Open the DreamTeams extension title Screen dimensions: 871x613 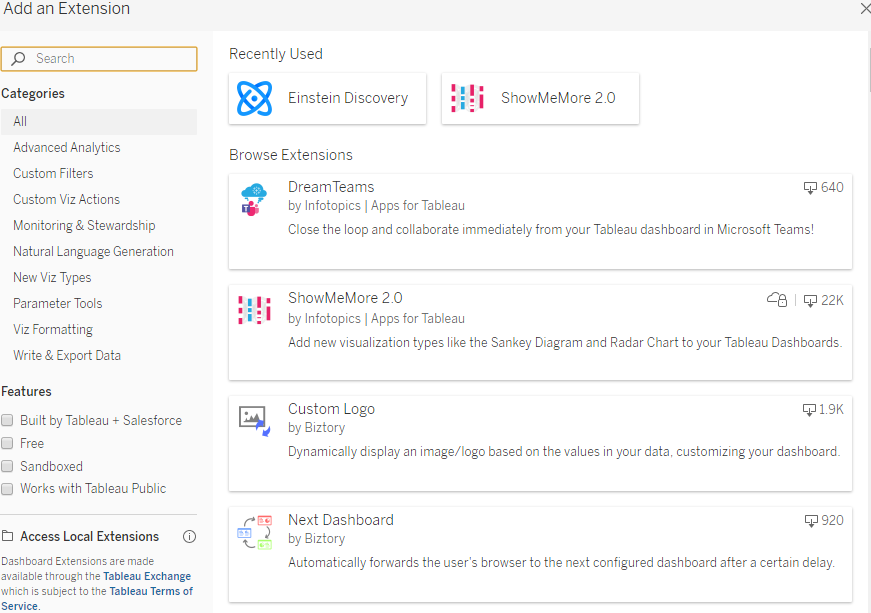(331, 187)
